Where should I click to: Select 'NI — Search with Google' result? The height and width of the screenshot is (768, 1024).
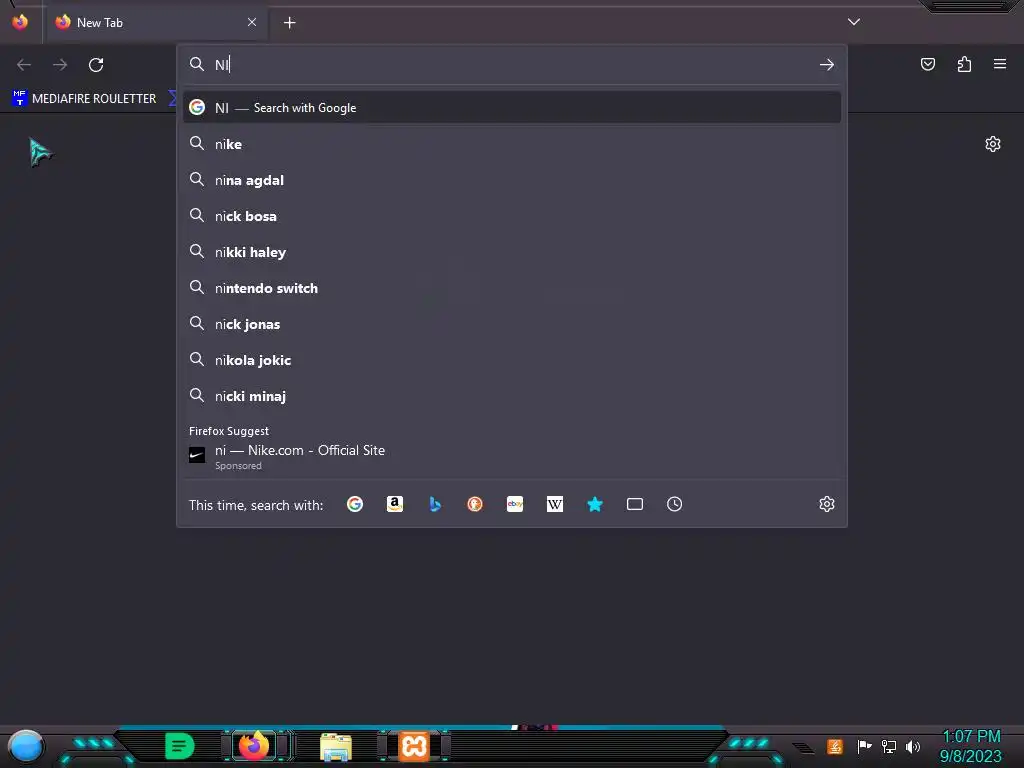[512, 108]
